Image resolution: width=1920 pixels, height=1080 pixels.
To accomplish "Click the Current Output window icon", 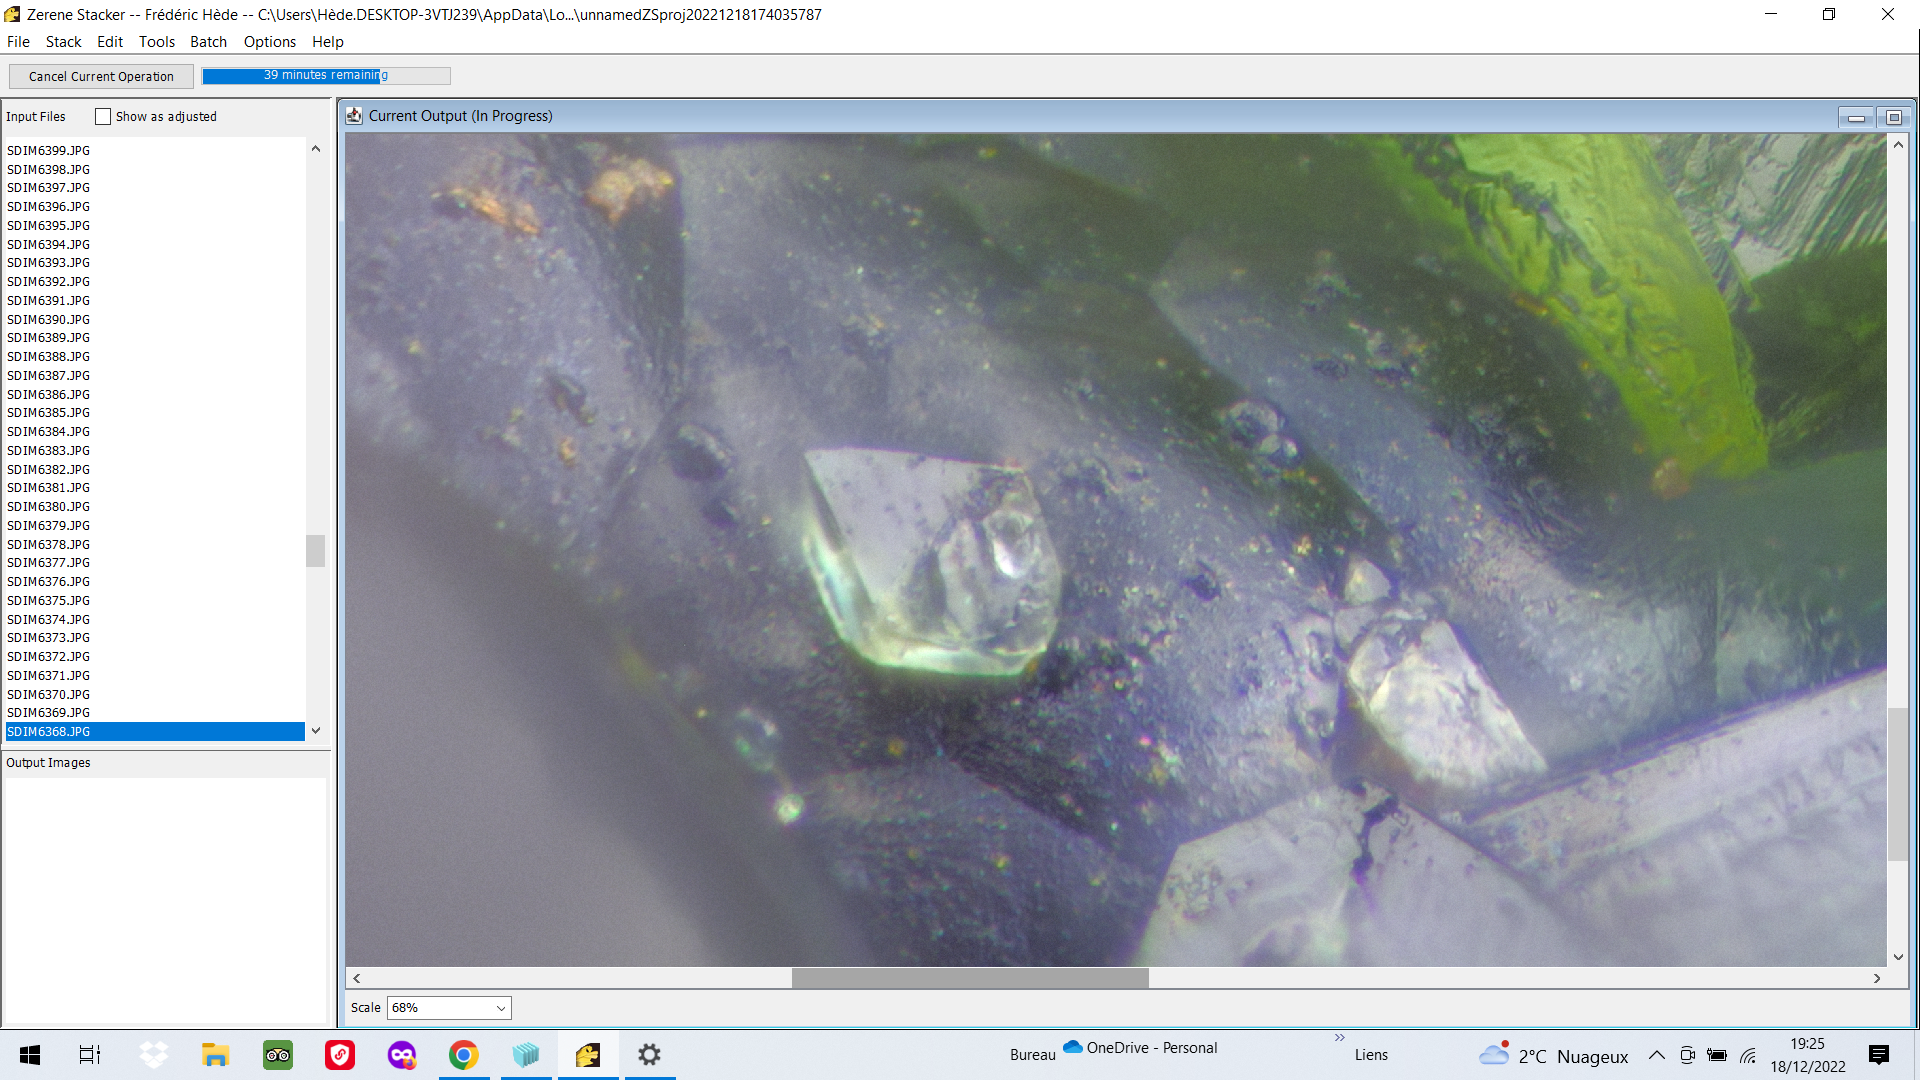I will point(354,116).
